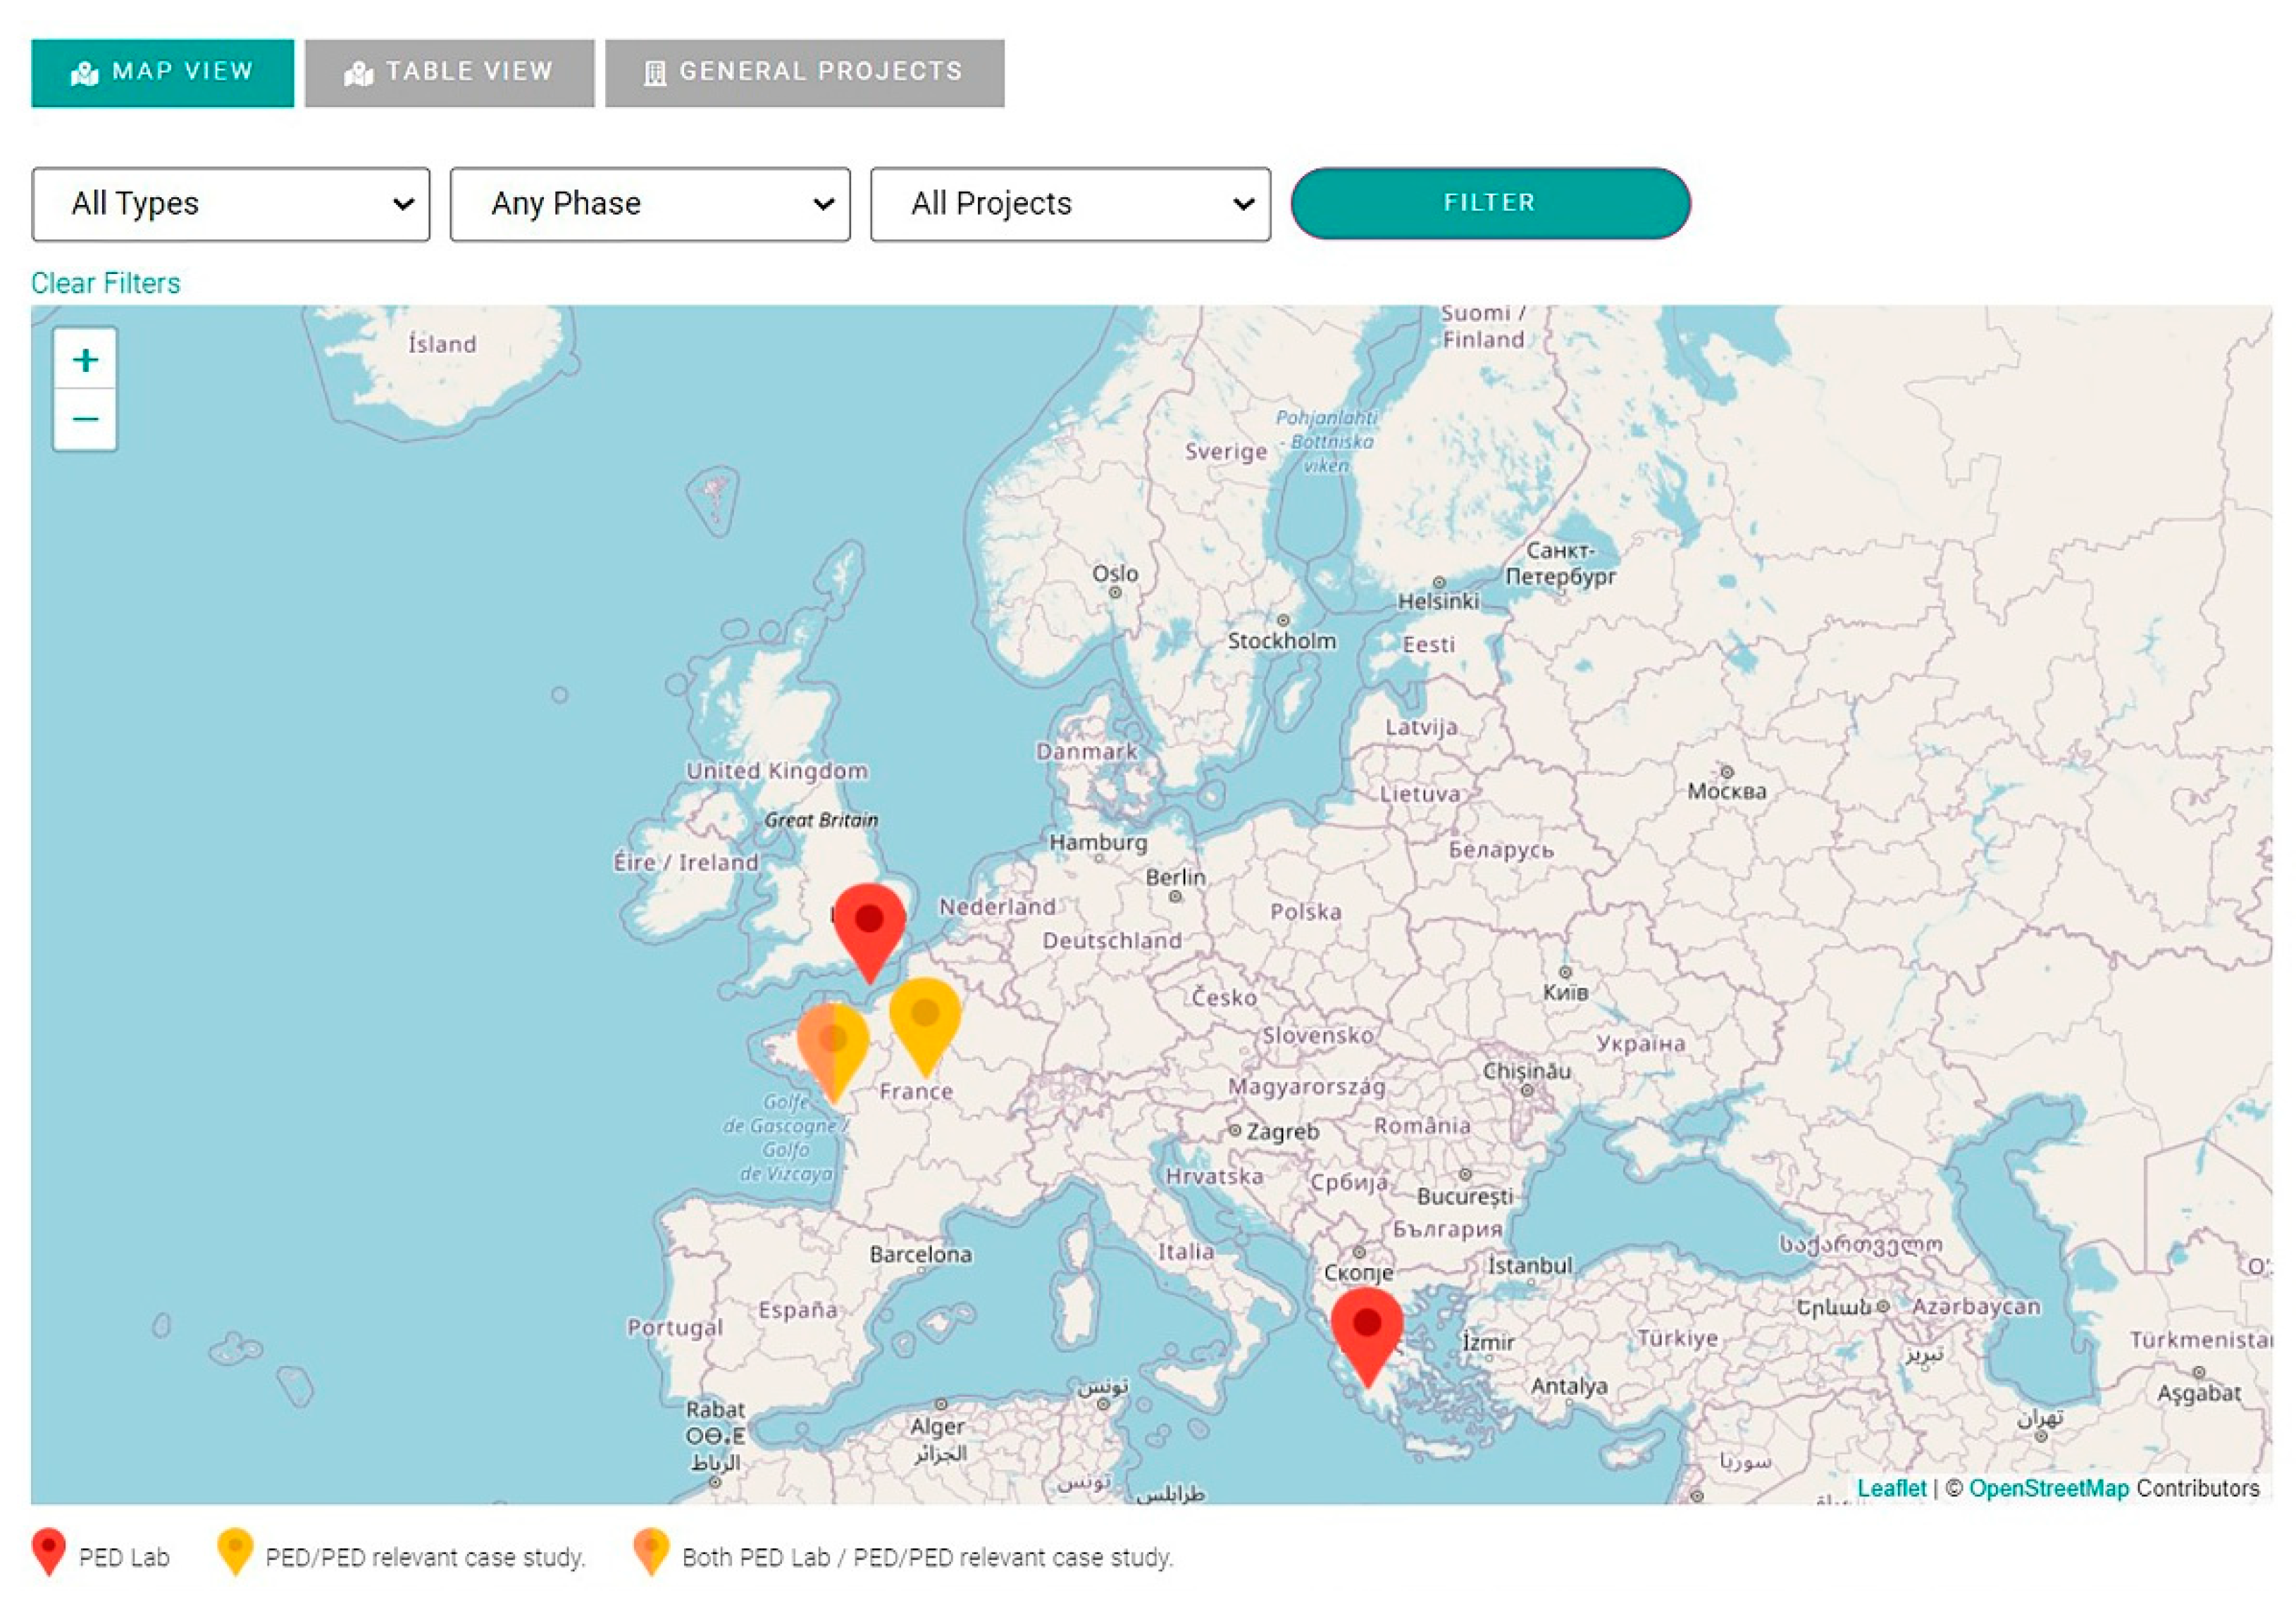Click the Clear Filters link
Screen dimensions: 2296x1602
(x=106, y=283)
